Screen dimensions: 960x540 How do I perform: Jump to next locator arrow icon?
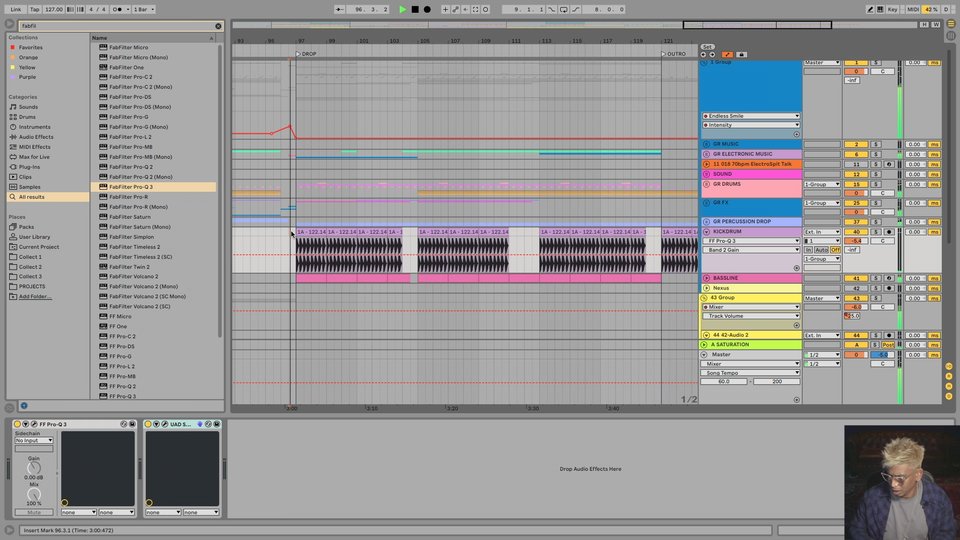(x=712, y=54)
